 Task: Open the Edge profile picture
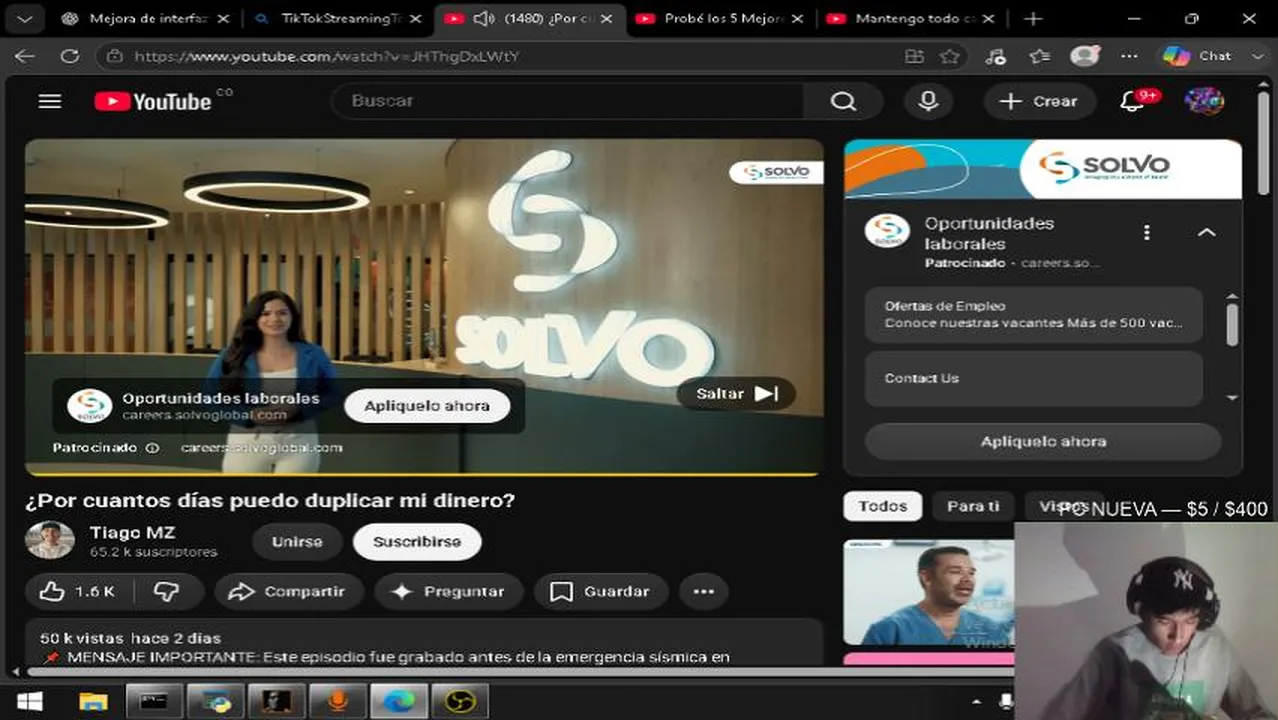click(x=1085, y=55)
